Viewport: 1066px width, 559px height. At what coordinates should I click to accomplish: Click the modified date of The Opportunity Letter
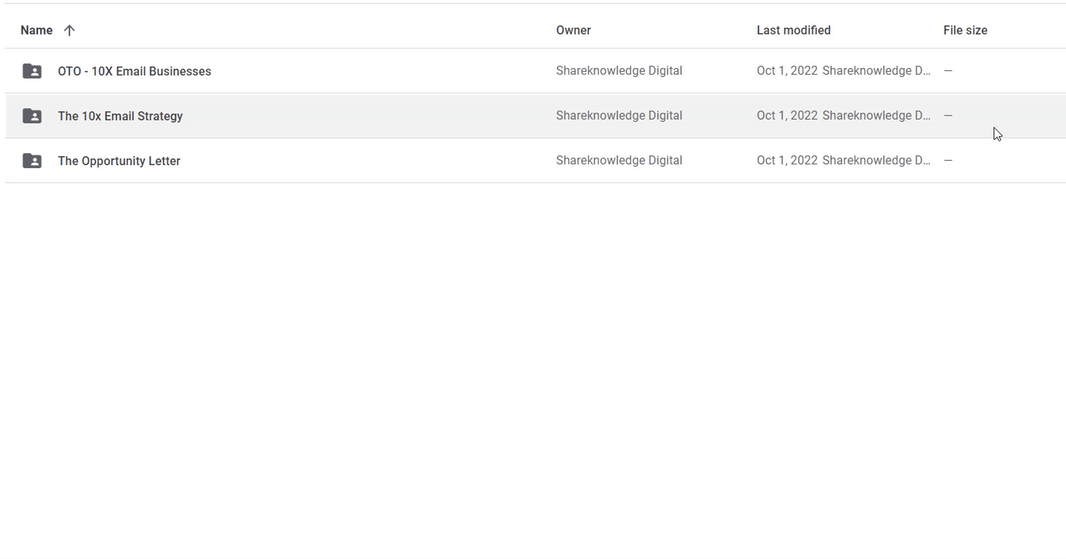pos(787,161)
